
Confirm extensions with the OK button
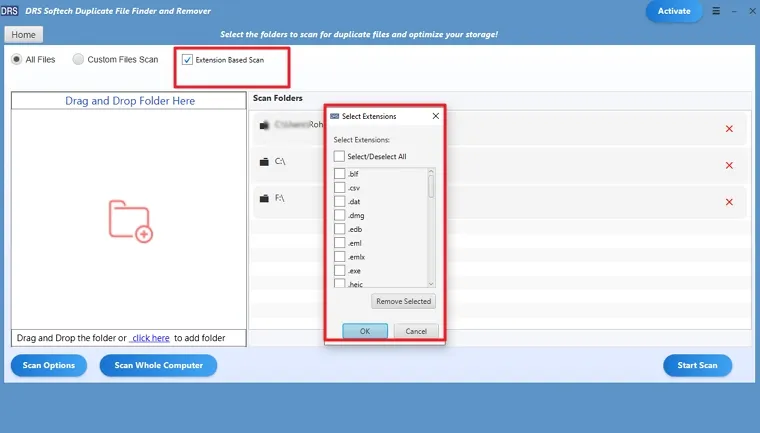click(x=365, y=331)
